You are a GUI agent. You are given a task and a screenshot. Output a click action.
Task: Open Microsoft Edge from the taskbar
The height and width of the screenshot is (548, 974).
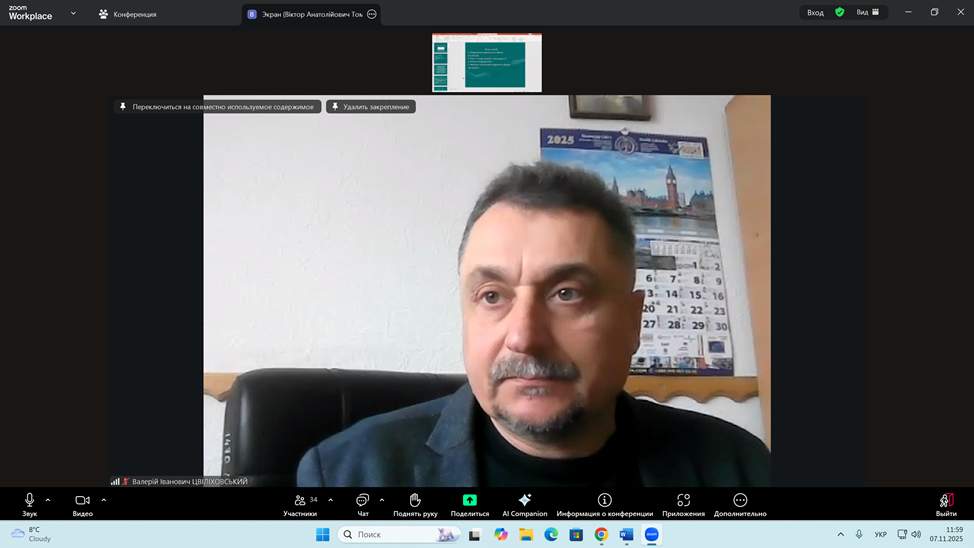(x=551, y=534)
